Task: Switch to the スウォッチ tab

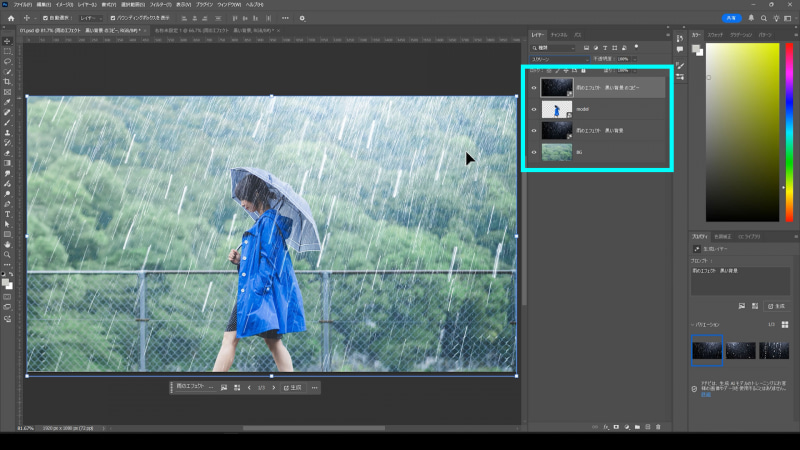Action: 715,35
